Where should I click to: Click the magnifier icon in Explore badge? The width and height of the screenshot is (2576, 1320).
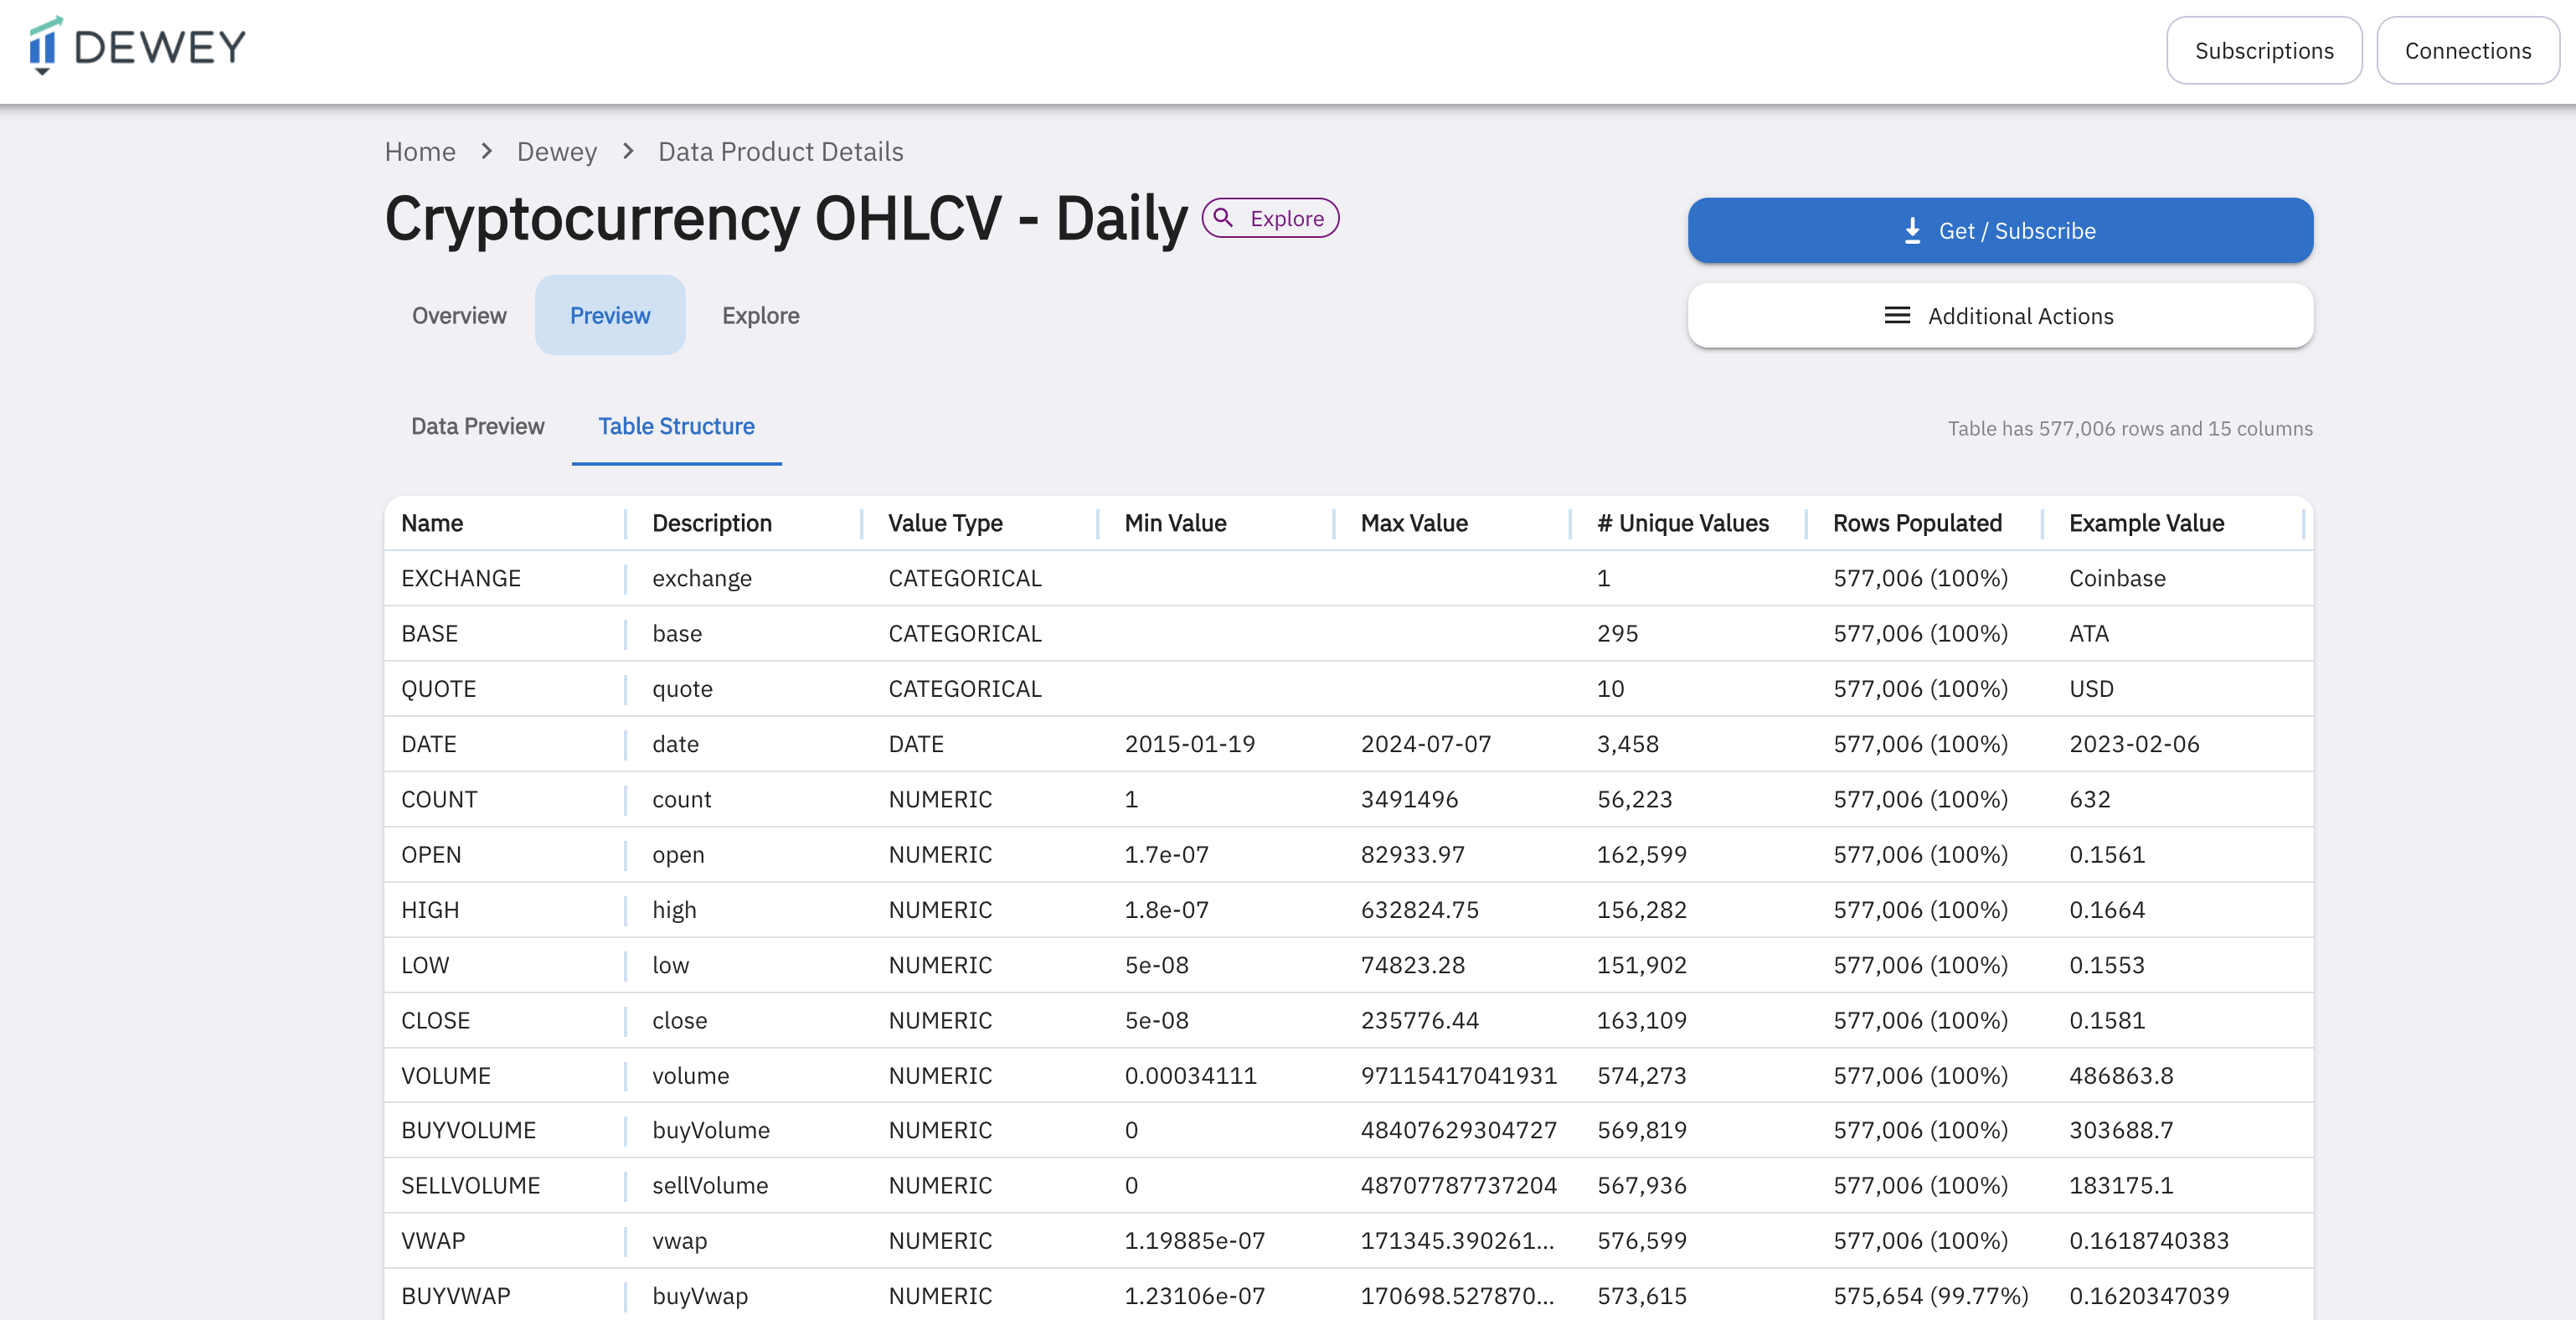point(1223,218)
